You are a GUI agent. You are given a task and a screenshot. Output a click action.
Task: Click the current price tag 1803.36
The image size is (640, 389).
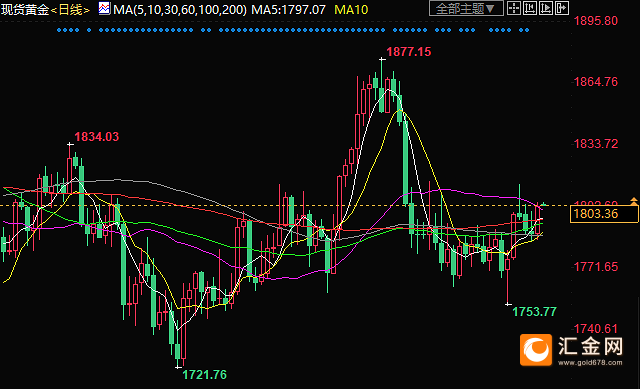click(604, 213)
